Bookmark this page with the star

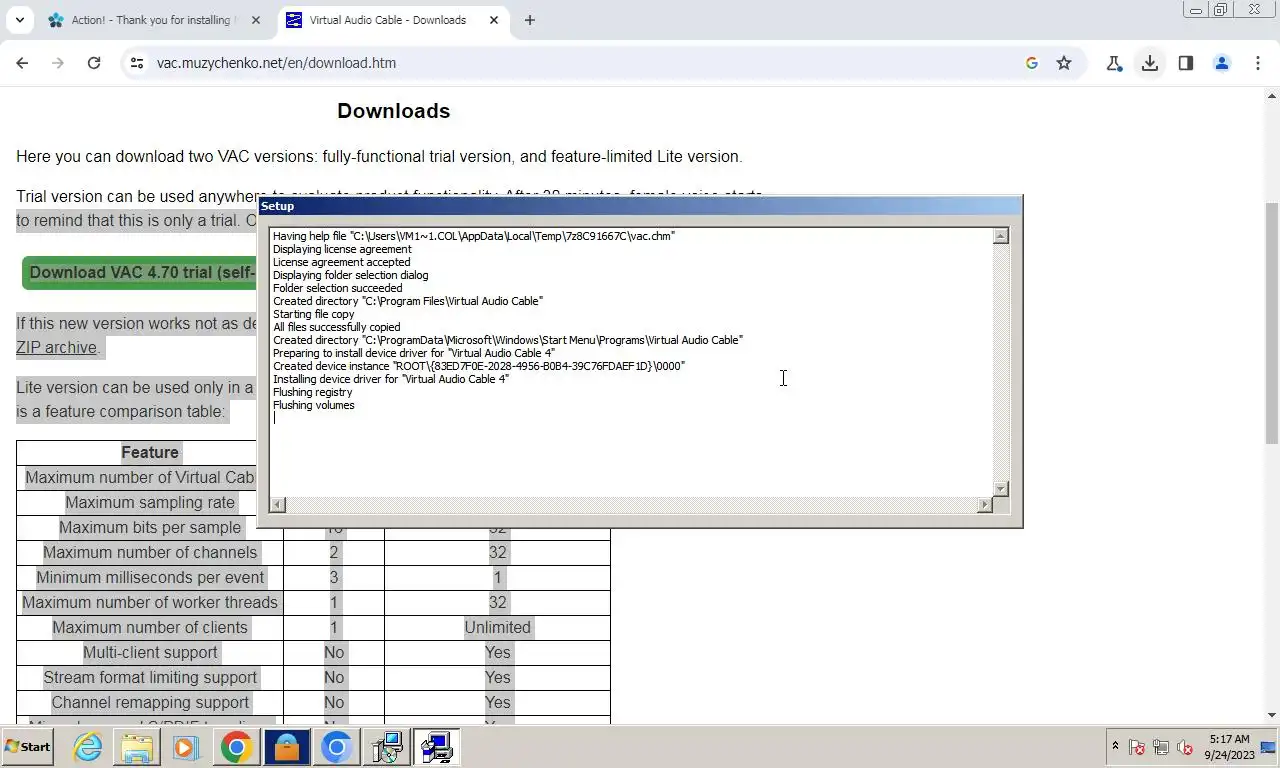[x=1064, y=63]
